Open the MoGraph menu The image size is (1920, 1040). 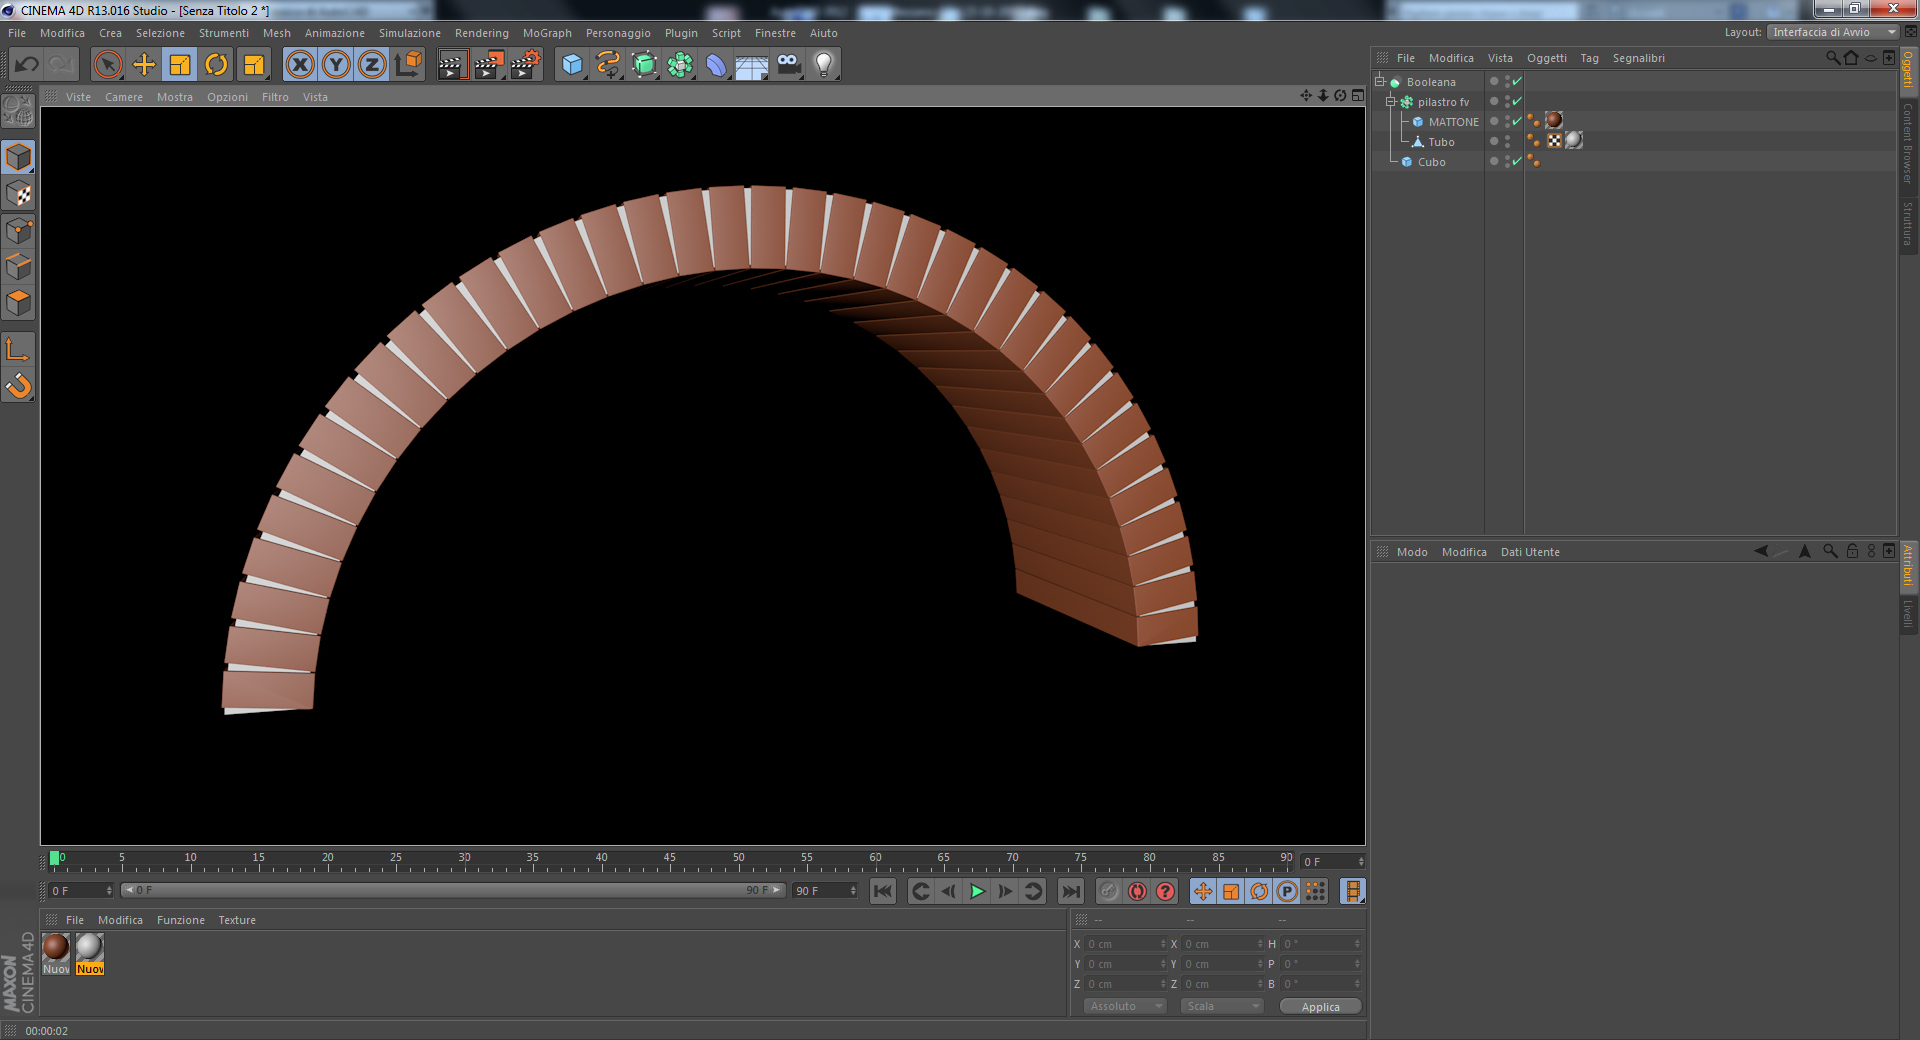[x=547, y=33]
